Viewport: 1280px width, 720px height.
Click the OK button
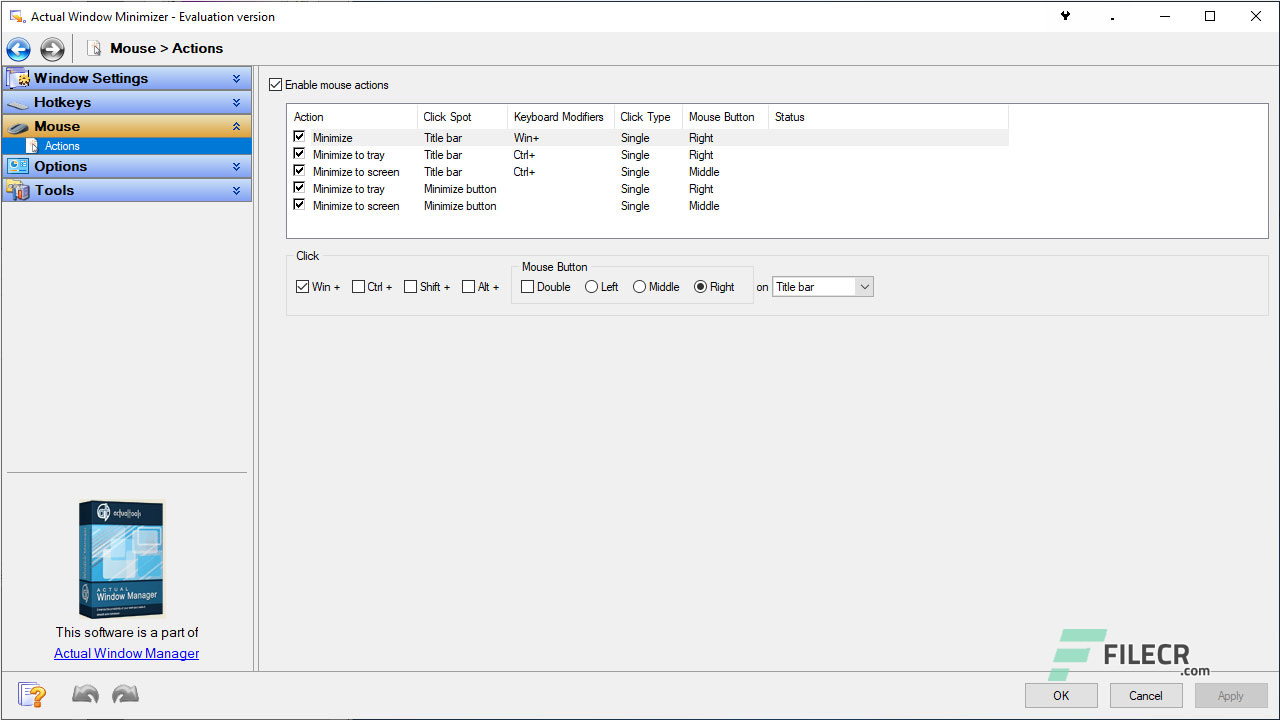(x=1061, y=696)
